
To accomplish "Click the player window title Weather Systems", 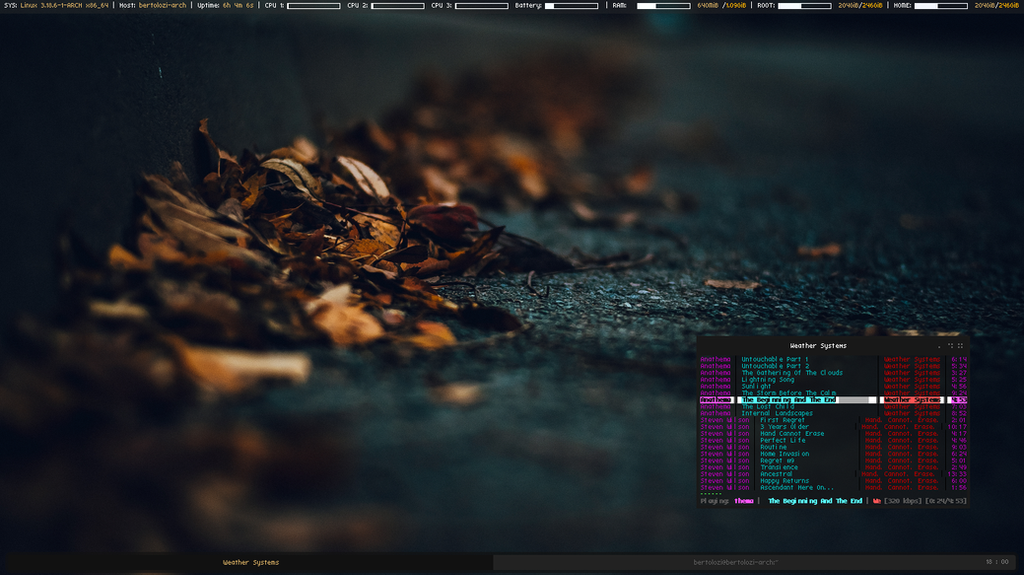I will point(818,346).
